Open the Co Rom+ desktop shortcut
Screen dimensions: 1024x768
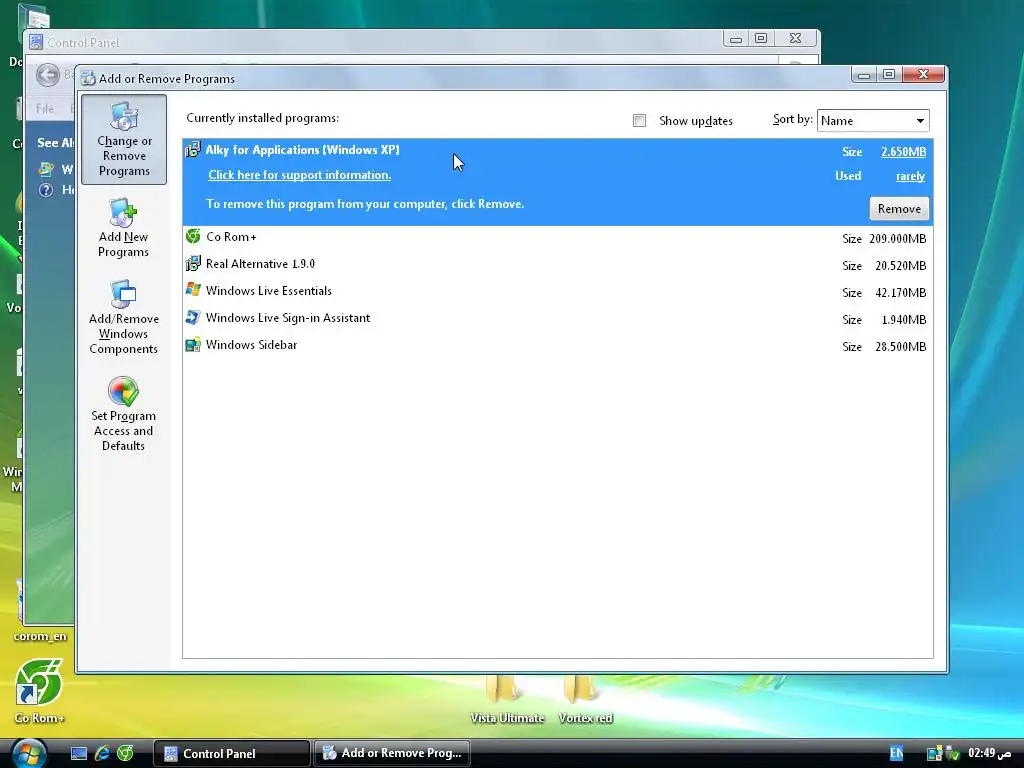point(39,691)
